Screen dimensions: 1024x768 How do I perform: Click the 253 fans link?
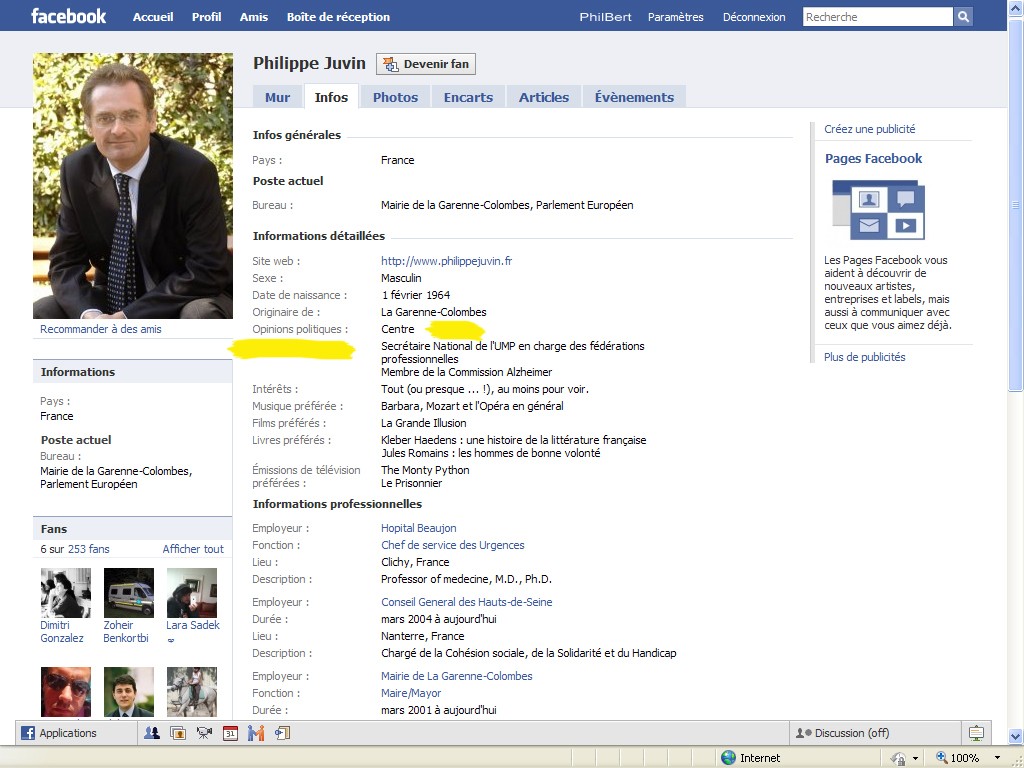[x=88, y=549]
